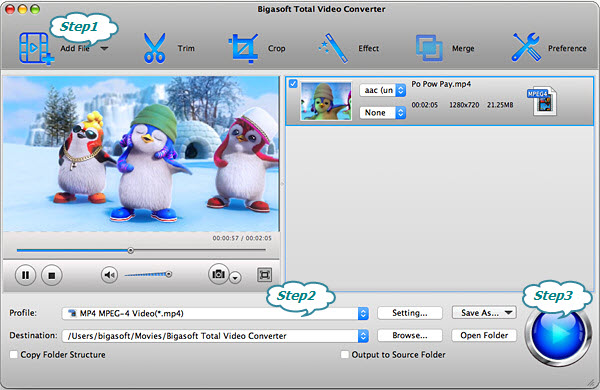The image size is (600, 390).
Task: Click the Merge label
Action: click(x=463, y=49)
